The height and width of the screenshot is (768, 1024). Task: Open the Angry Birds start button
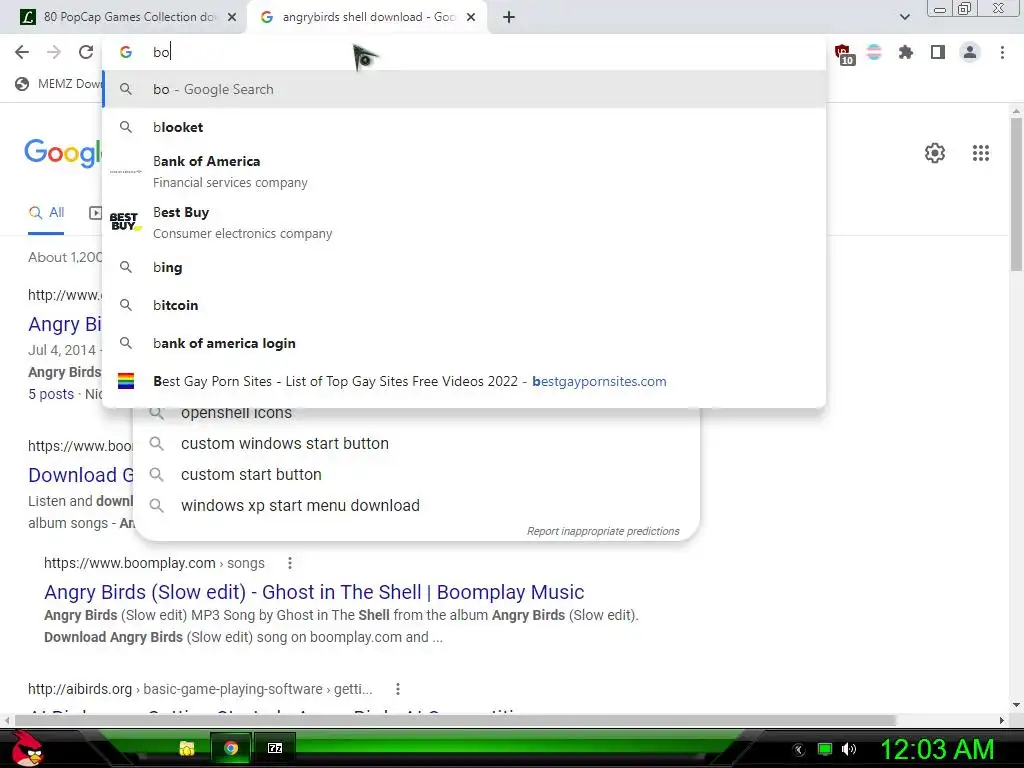coord(27,748)
